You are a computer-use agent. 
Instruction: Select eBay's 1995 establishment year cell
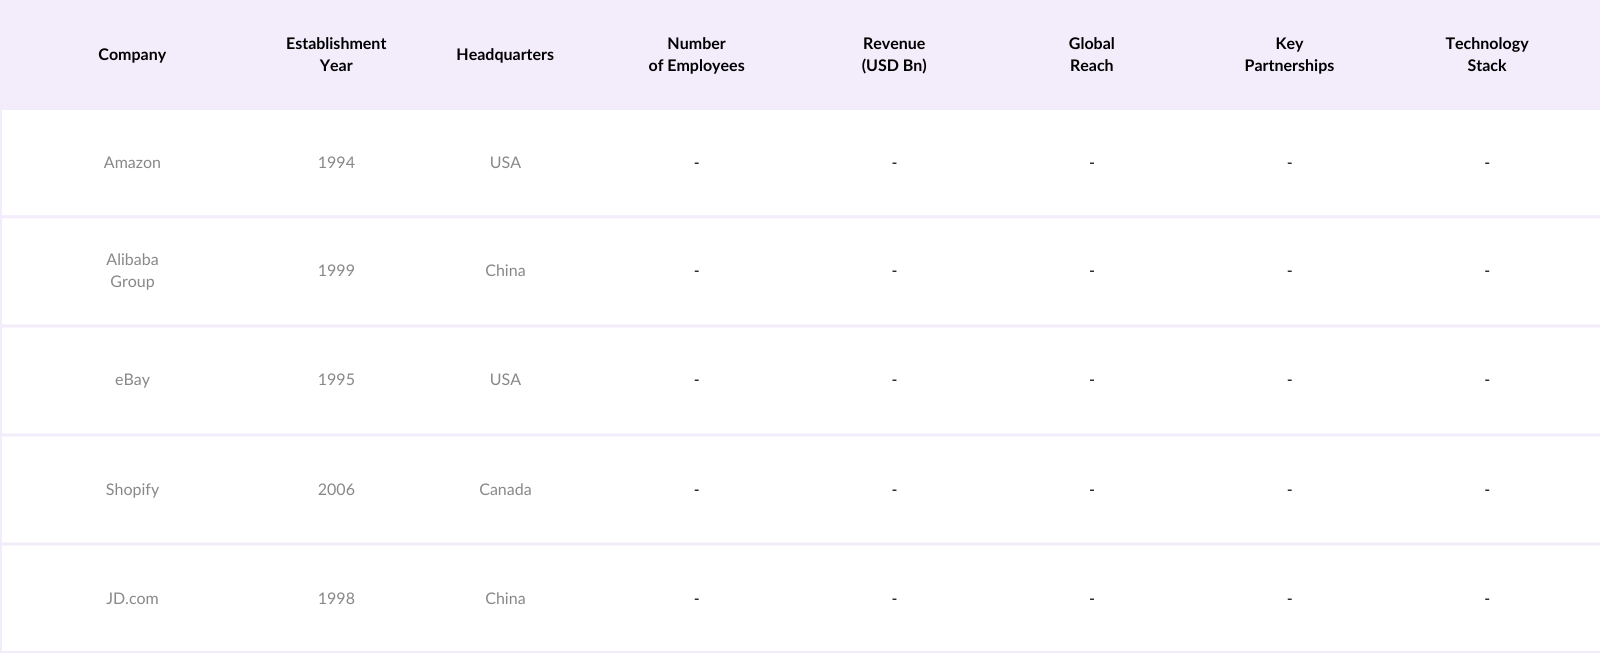[336, 379]
